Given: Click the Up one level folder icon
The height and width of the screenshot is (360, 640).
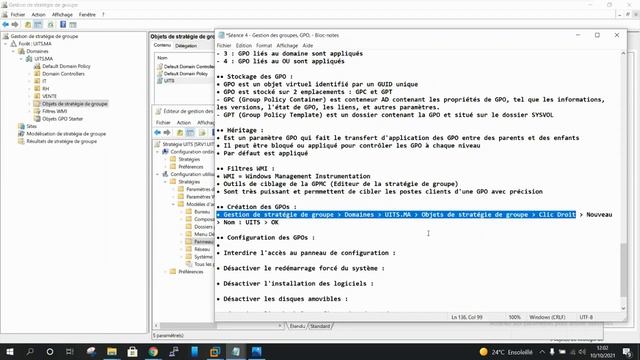Looking at the screenshot, I should 28,24.
